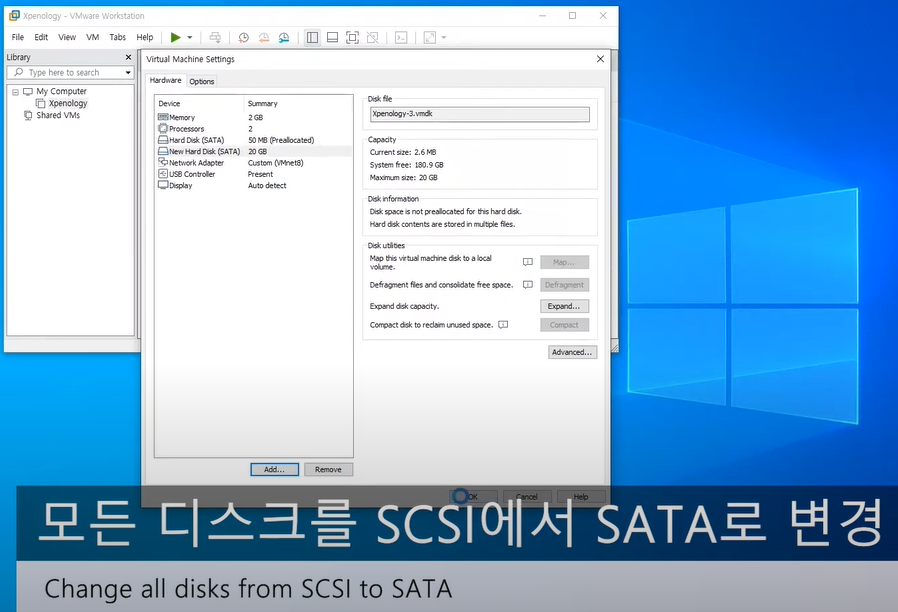The height and width of the screenshot is (612, 898).
Task: Select the Xpenology VM in the library
Action: point(68,103)
